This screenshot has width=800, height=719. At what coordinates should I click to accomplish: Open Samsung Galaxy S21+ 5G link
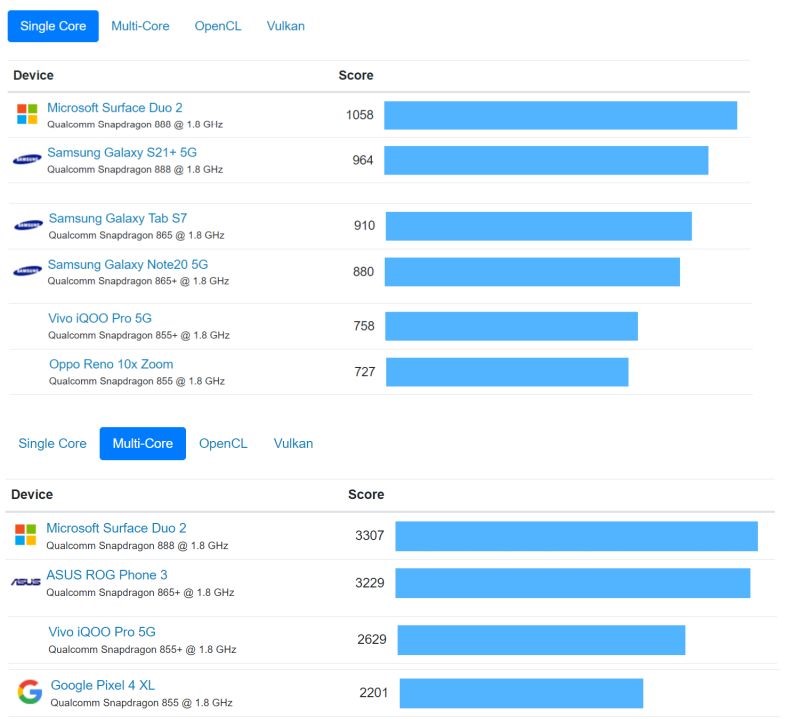tap(122, 153)
